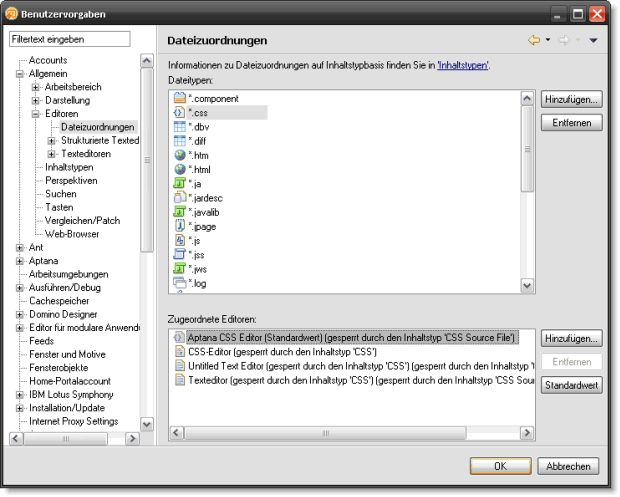
Task: Click the *.css file type icon
Action: 180,112
